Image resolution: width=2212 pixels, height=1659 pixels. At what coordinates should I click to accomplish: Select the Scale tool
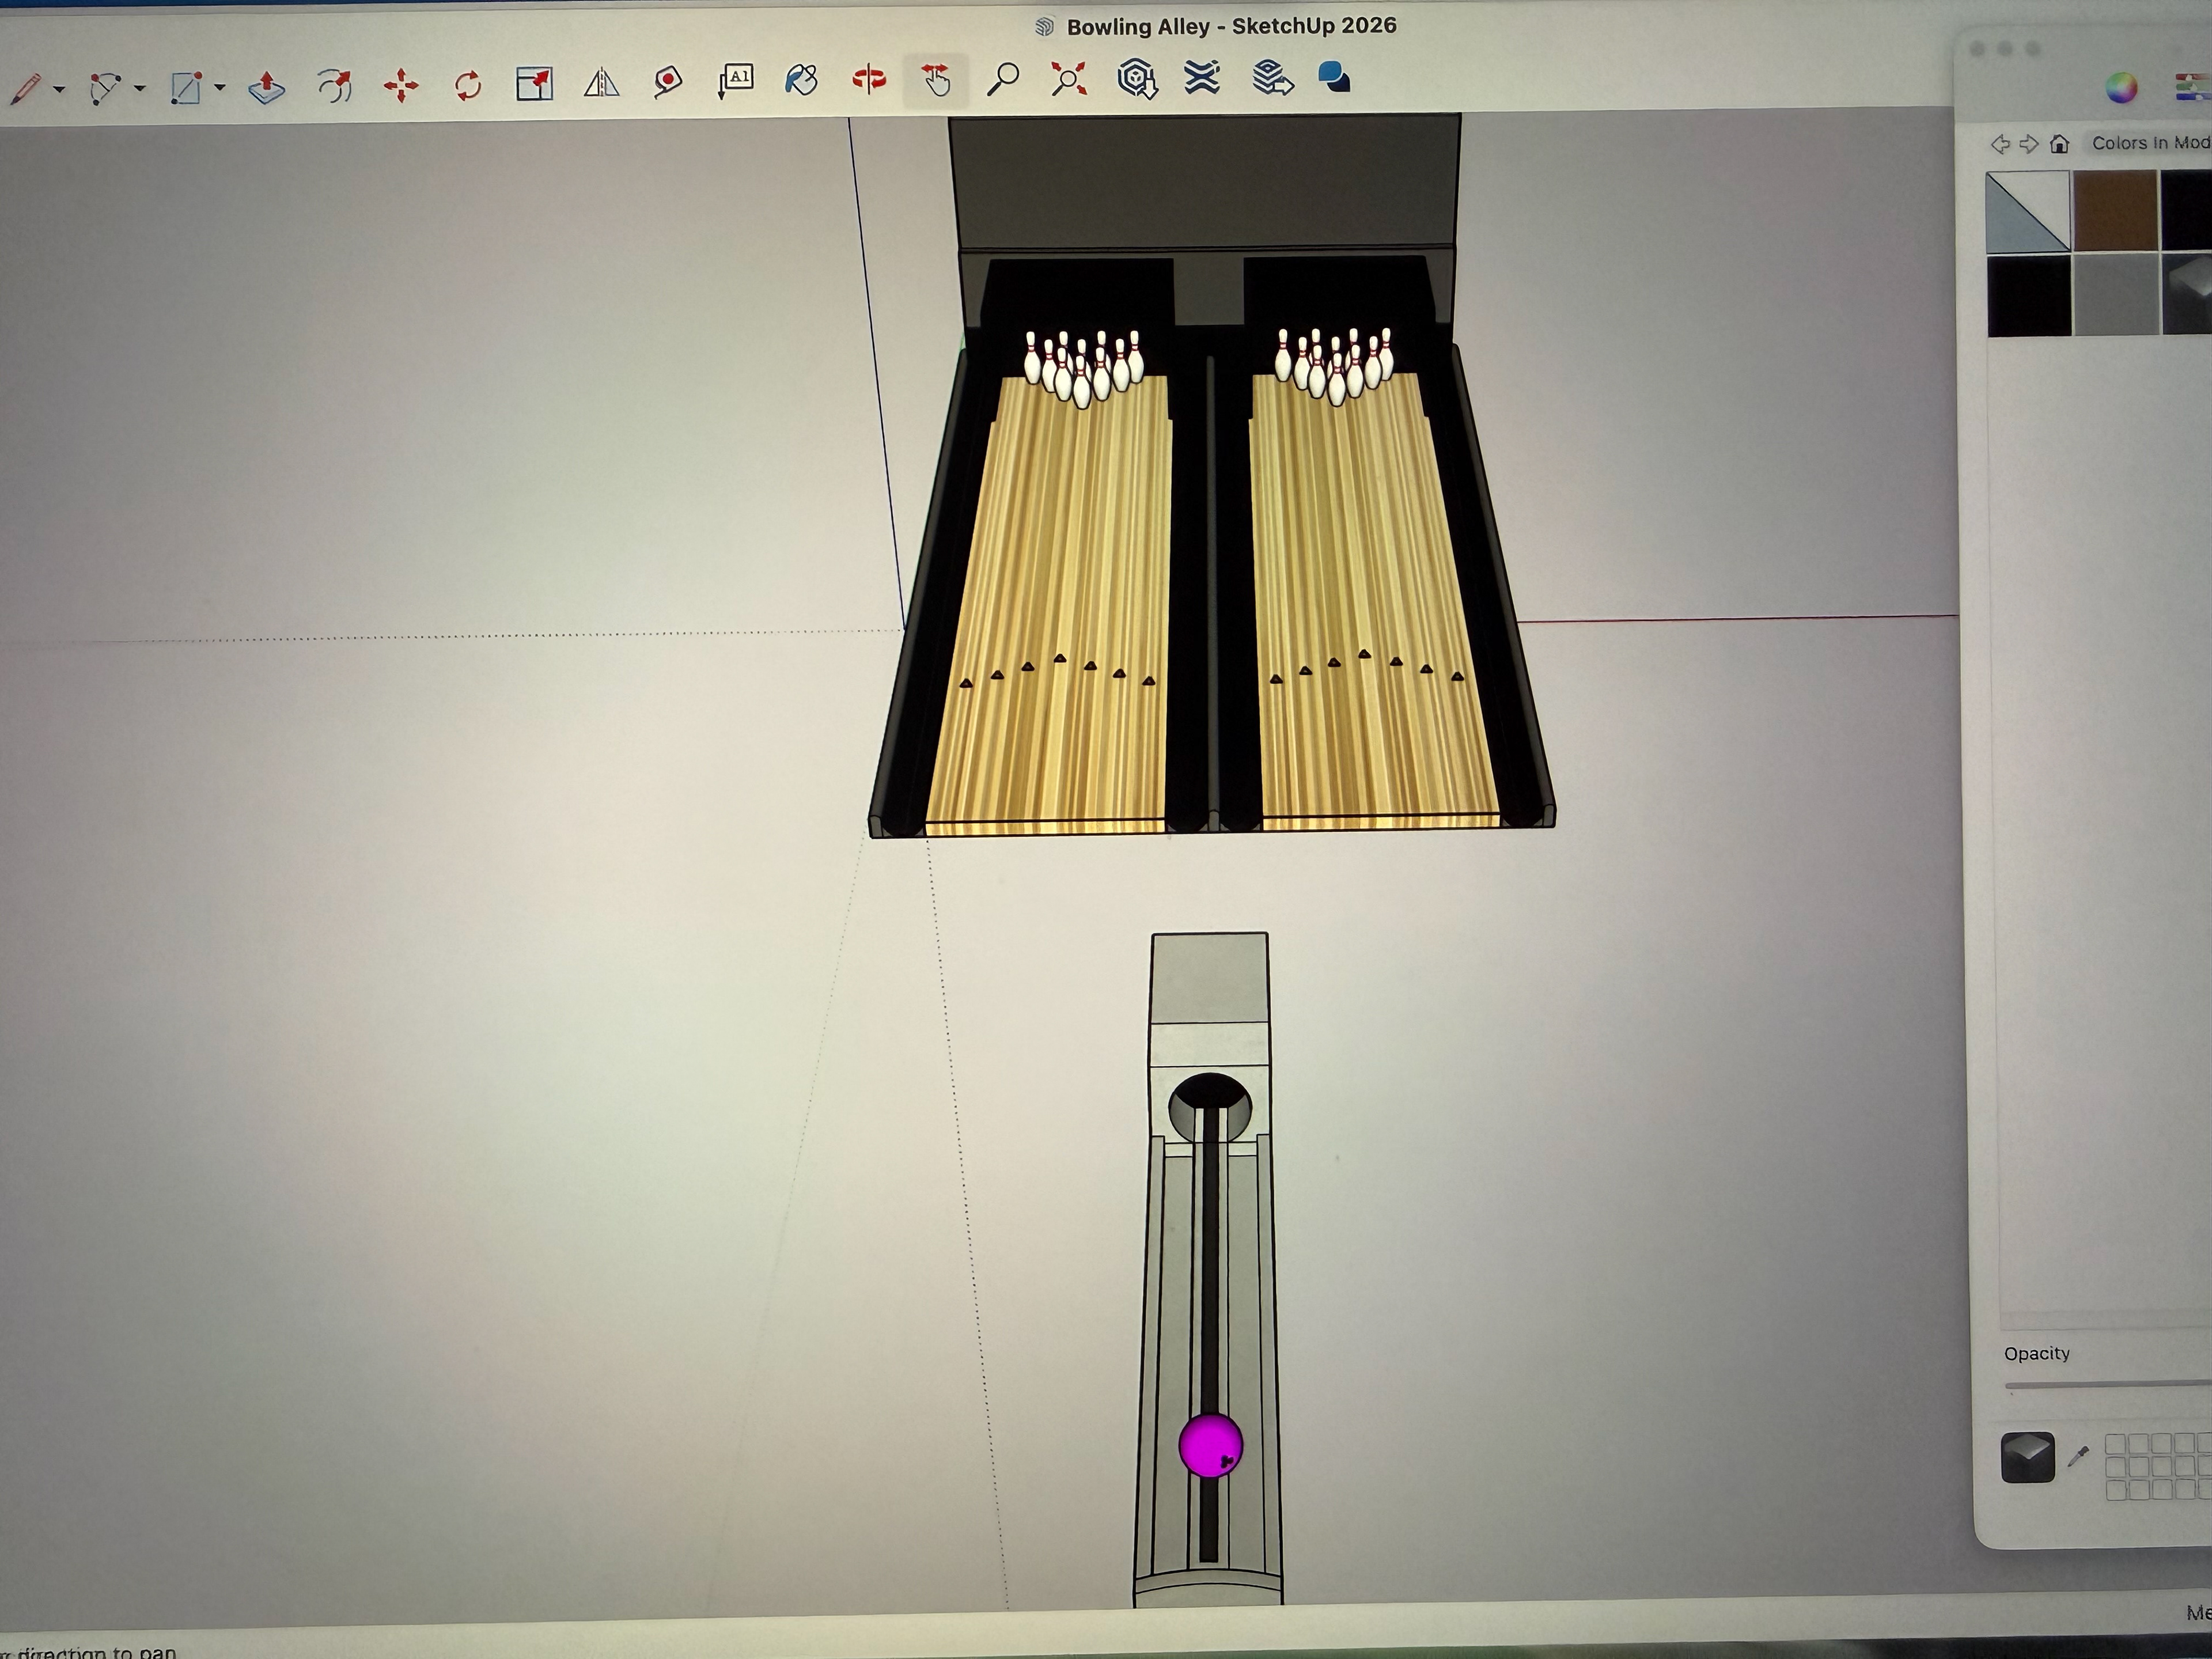[x=534, y=84]
